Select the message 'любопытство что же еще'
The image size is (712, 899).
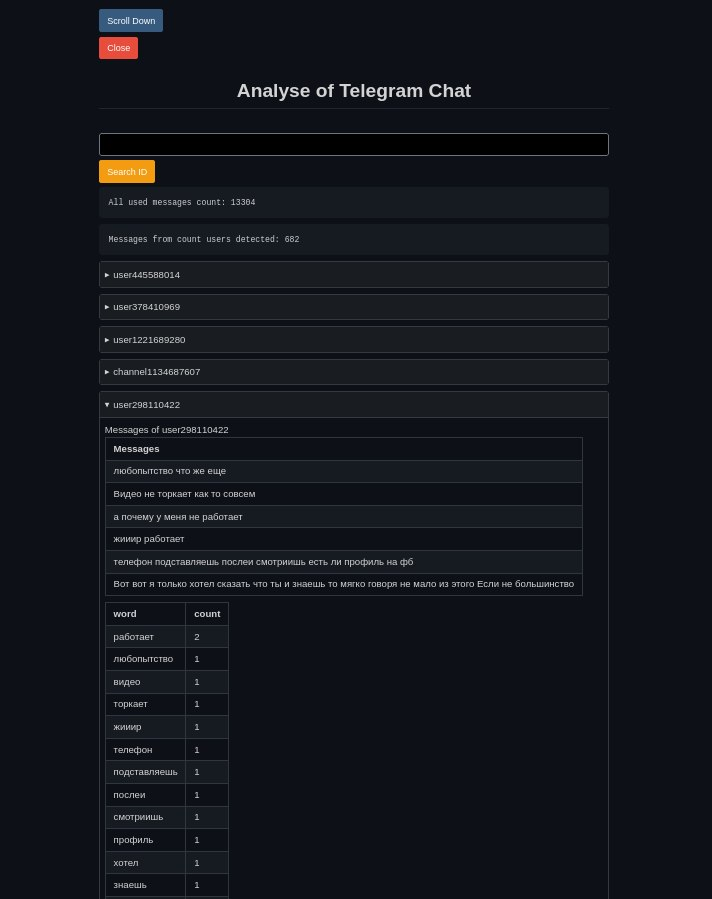[x=170, y=471]
